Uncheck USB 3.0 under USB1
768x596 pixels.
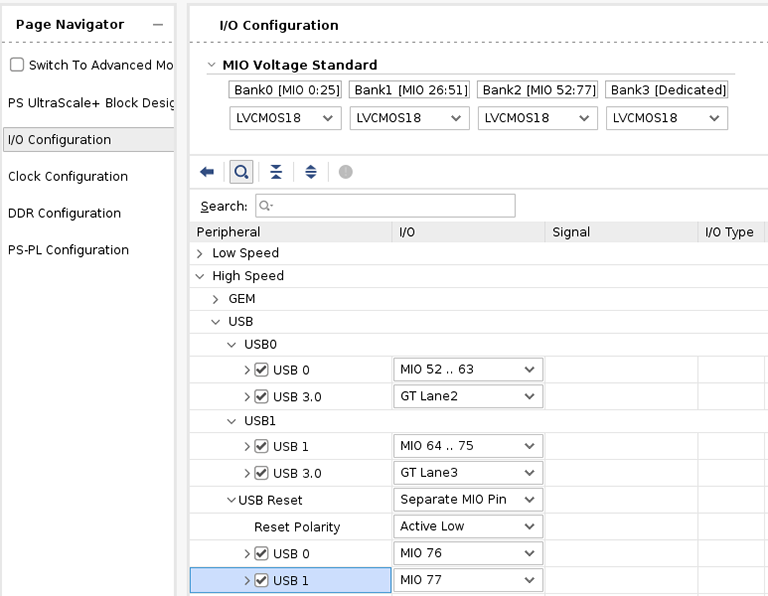click(262, 473)
